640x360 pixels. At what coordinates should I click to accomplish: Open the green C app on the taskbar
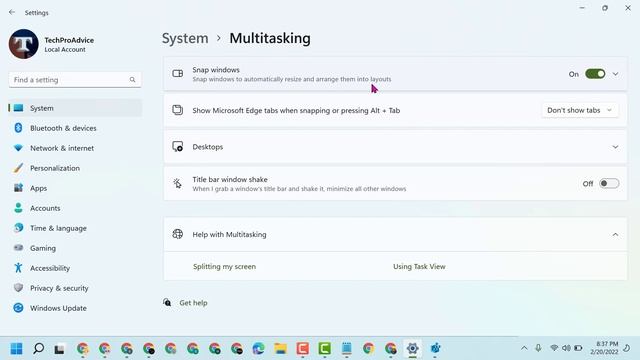(x=324, y=349)
